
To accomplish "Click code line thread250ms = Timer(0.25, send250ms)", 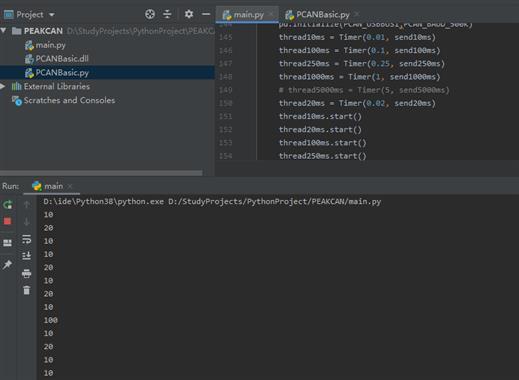I will 362,64.
